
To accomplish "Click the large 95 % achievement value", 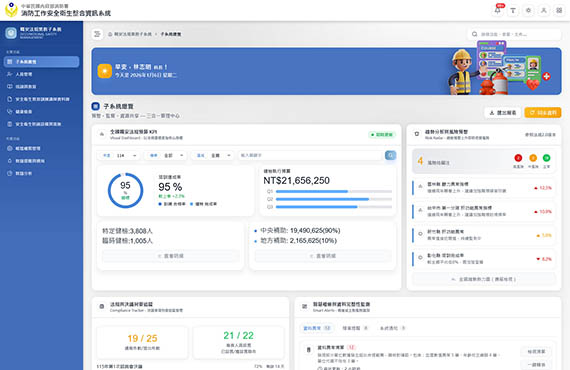I will tap(170, 187).
